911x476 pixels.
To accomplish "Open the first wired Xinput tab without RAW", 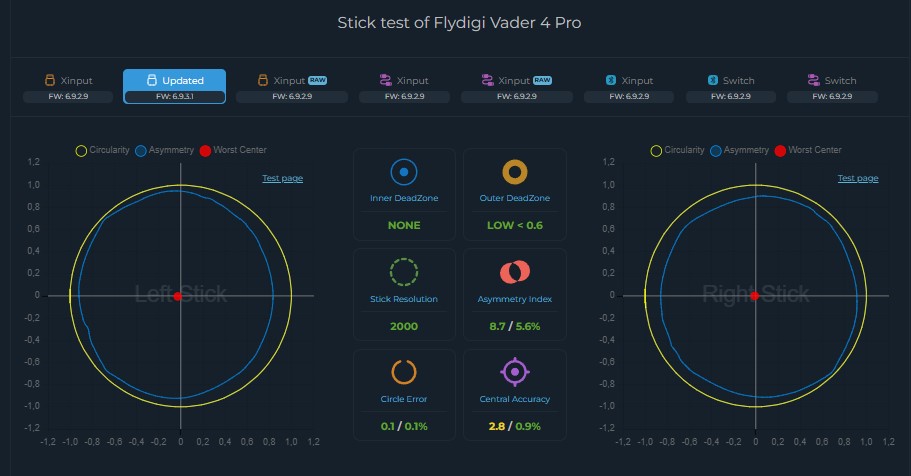I will click(69, 87).
